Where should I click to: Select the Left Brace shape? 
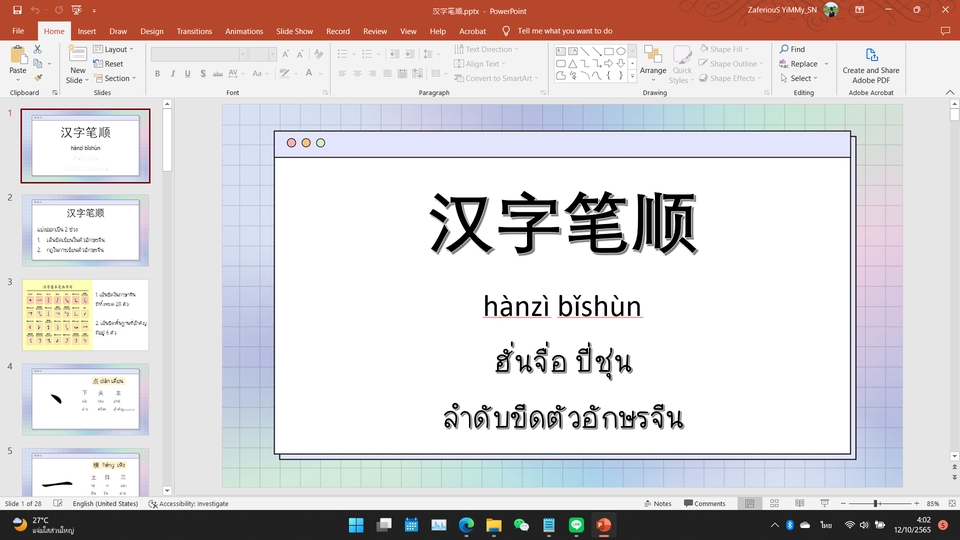pyautogui.click(x=609, y=76)
